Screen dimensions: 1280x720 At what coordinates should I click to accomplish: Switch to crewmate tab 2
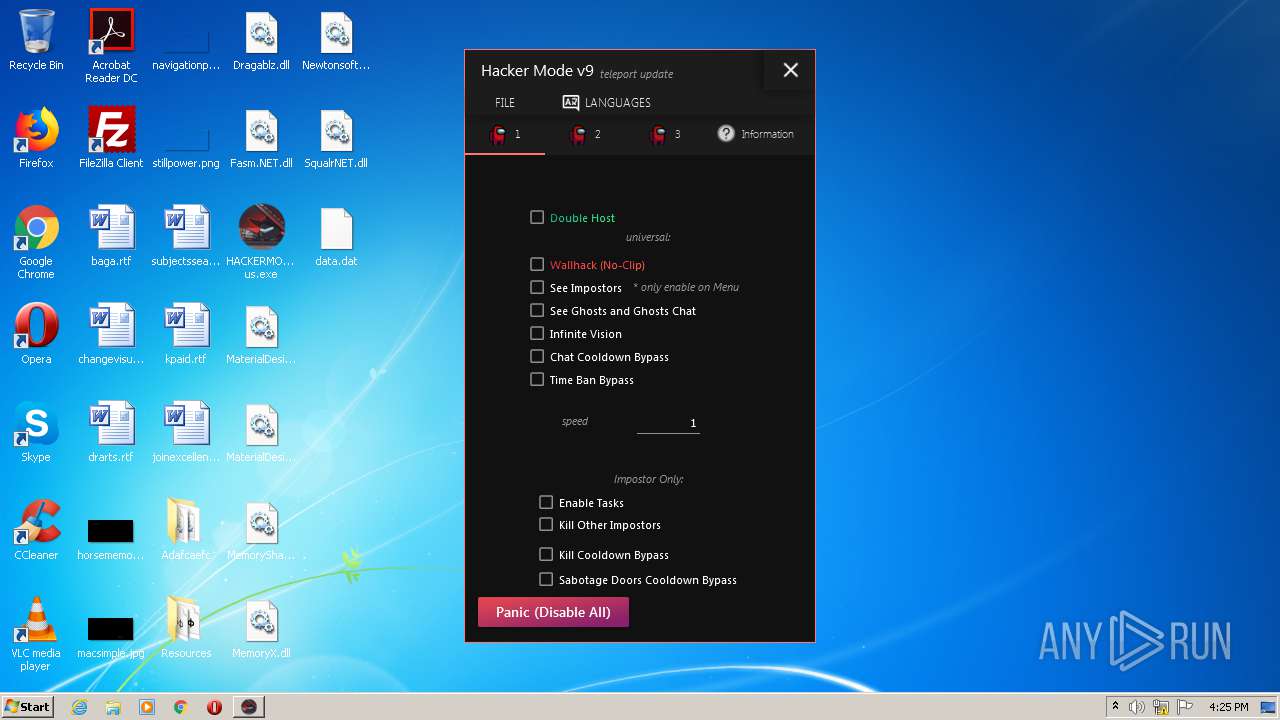coord(585,134)
